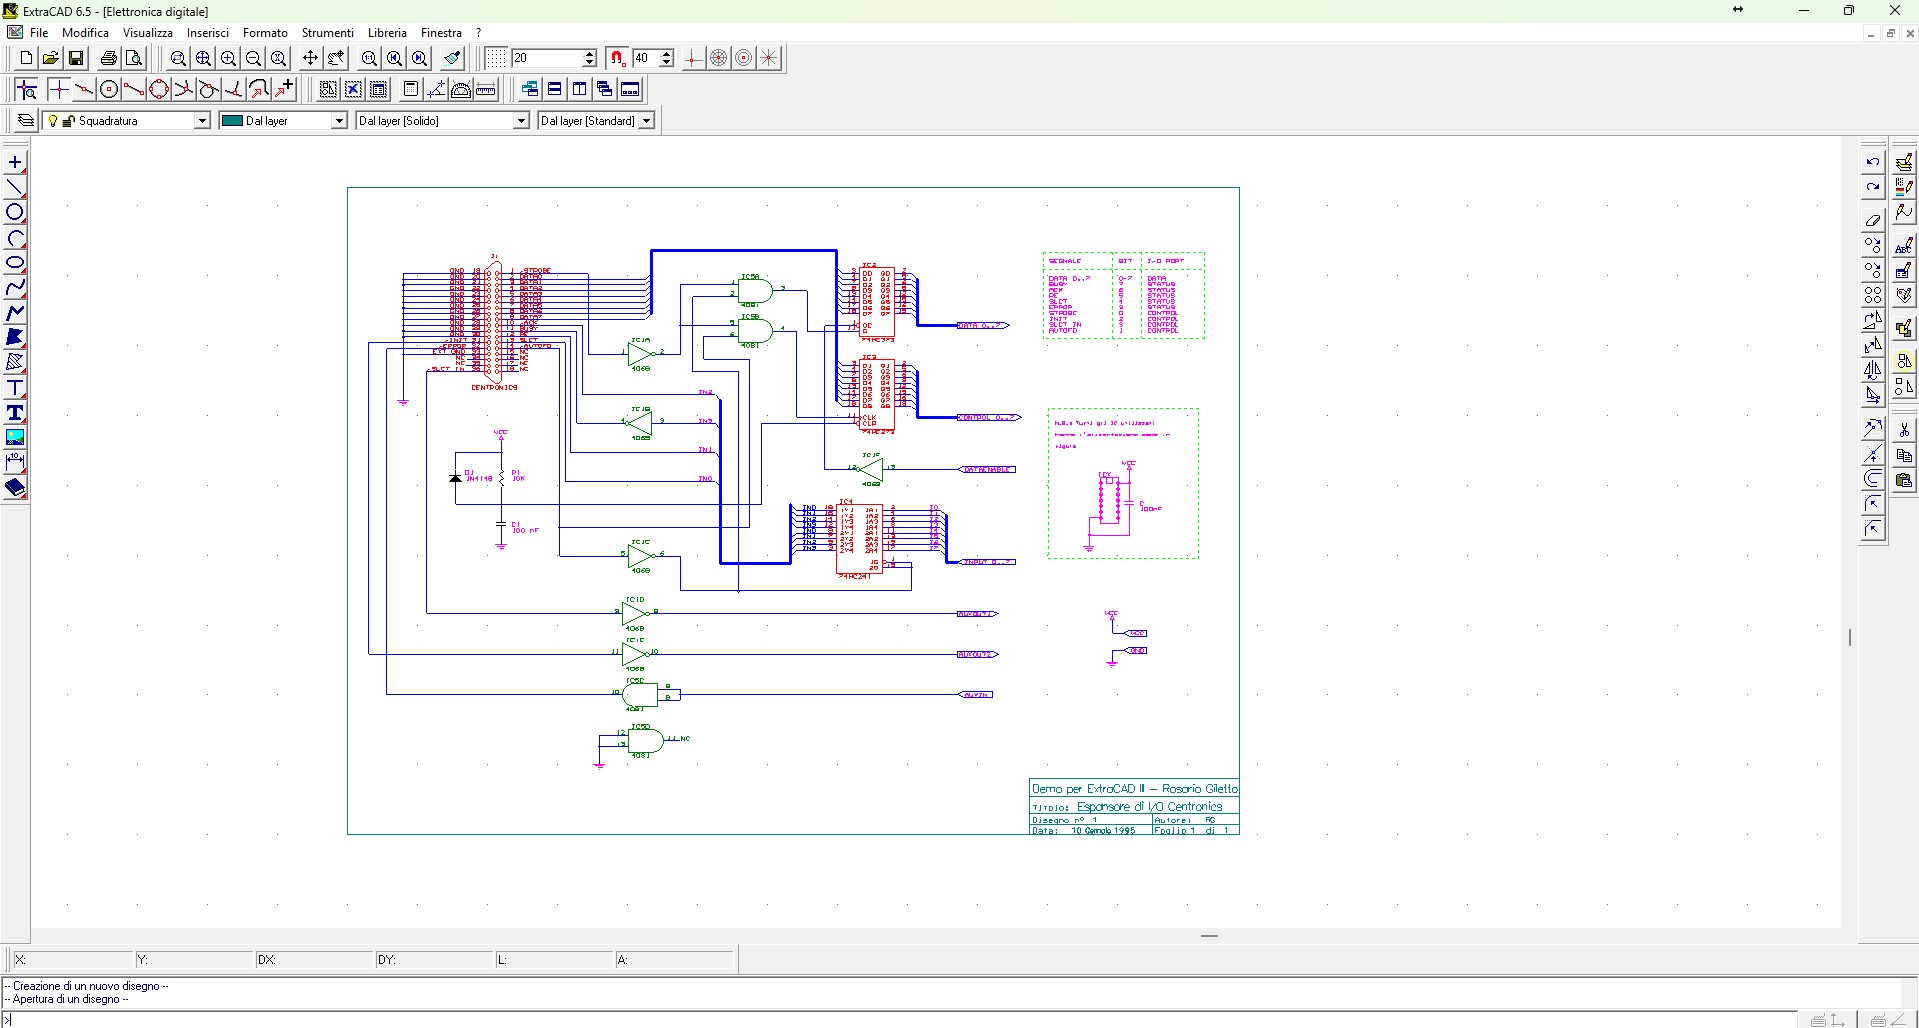Select the Circle drawing tool

[15, 212]
